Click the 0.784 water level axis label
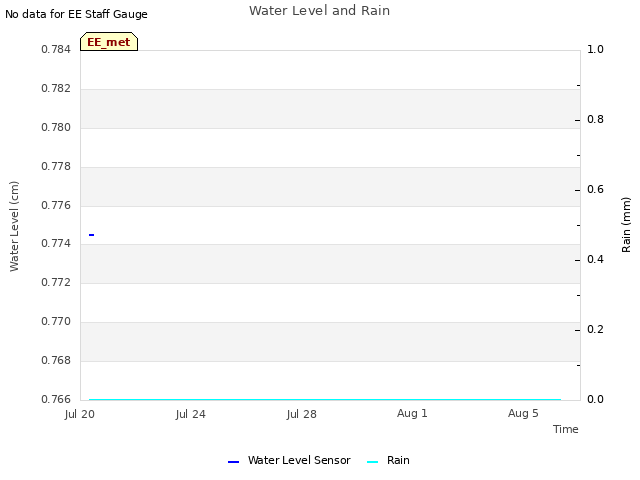This screenshot has height=480, width=640. tap(56, 49)
